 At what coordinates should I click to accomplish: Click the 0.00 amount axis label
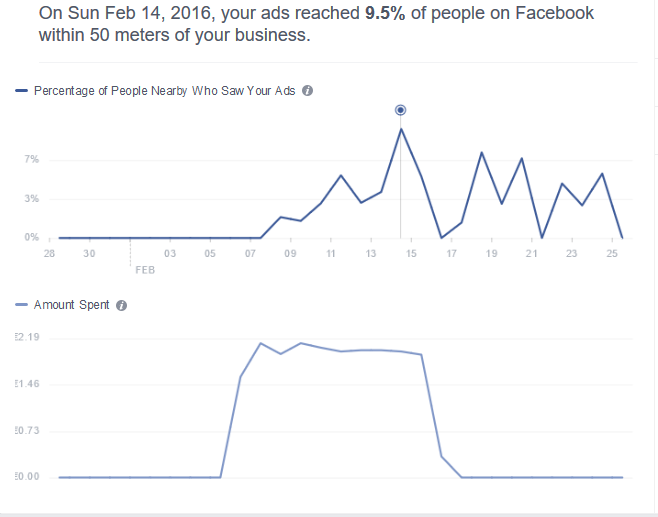point(27,477)
